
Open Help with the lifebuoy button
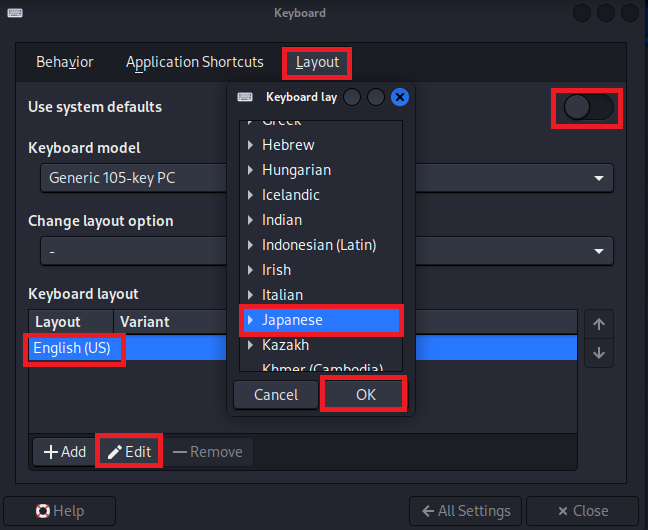59,511
